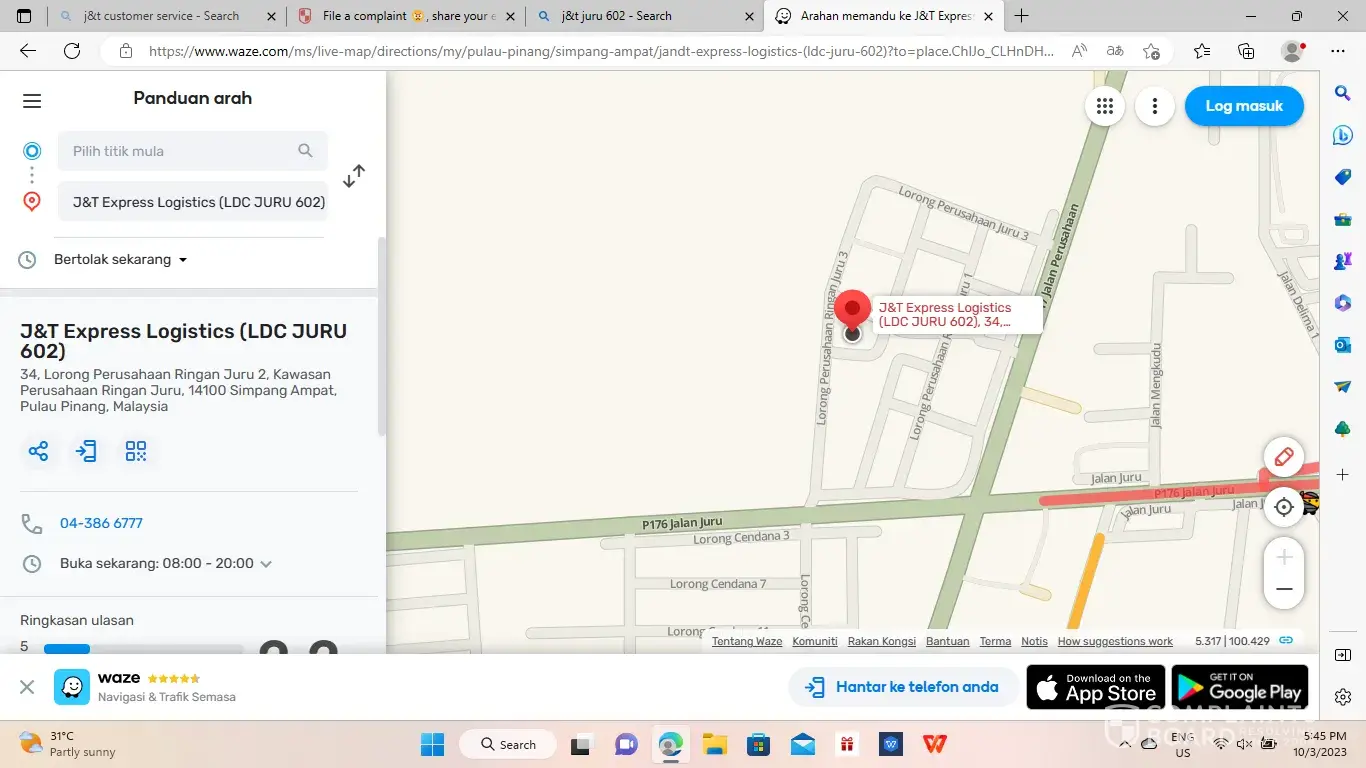Click the Log masuk button
This screenshot has width=1366, height=768.
click(x=1244, y=106)
